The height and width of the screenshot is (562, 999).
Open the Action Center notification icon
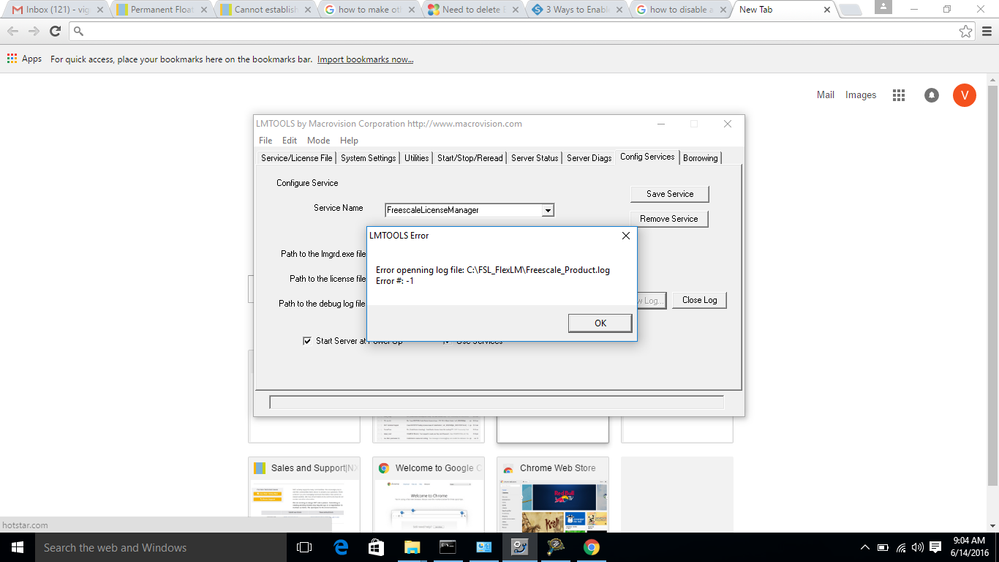point(935,547)
